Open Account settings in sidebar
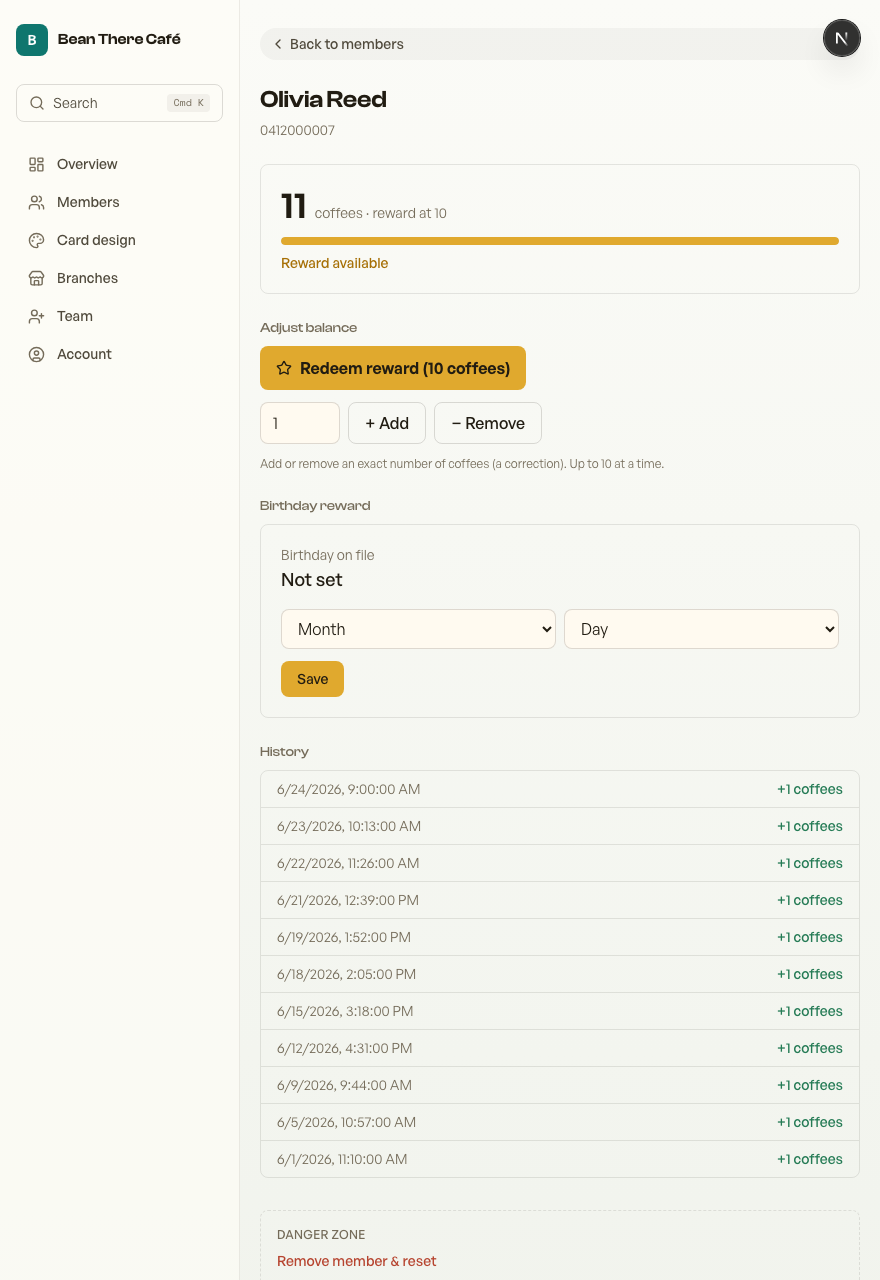Screen dimensions: 880x1280 (x=119, y=354)
